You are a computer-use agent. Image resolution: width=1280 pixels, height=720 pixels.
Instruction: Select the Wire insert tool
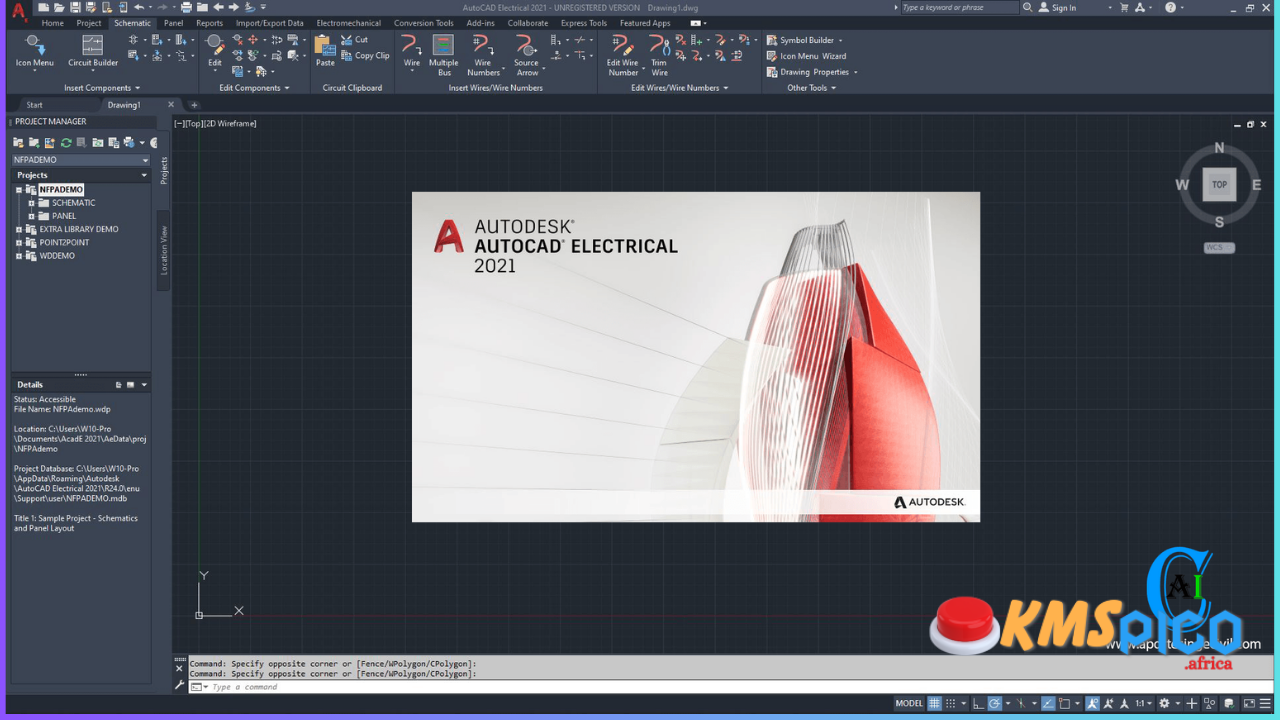[412, 52]
